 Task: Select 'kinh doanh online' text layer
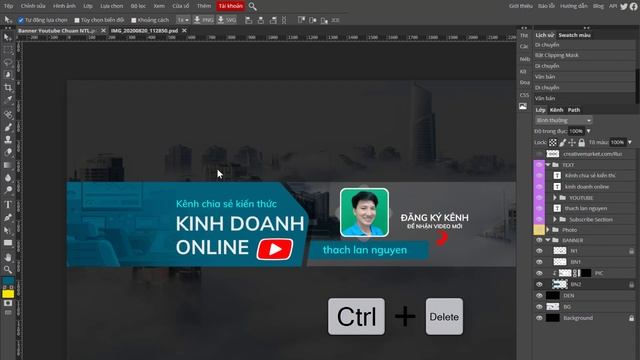click(x=587, y=187)
